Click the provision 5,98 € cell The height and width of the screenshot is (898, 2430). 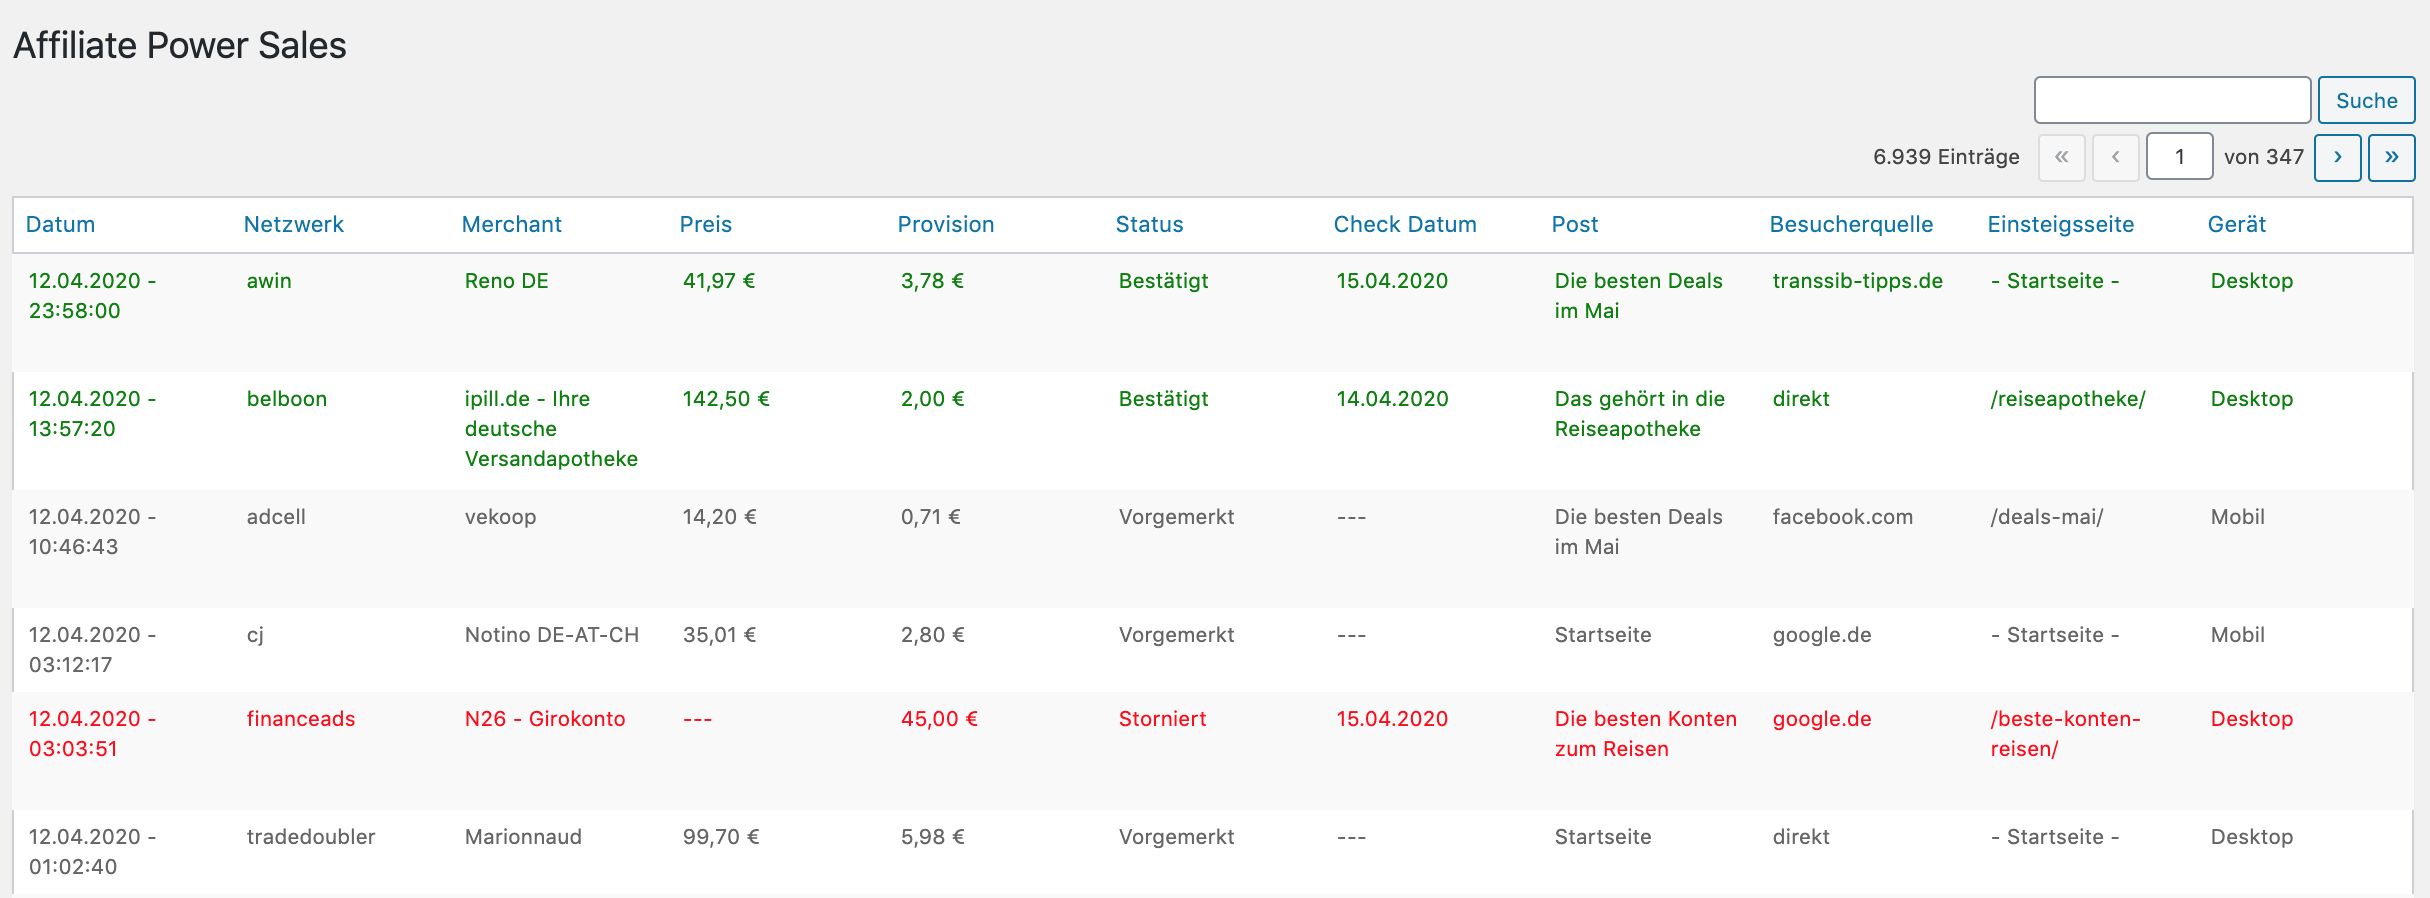tap(932, 837)
